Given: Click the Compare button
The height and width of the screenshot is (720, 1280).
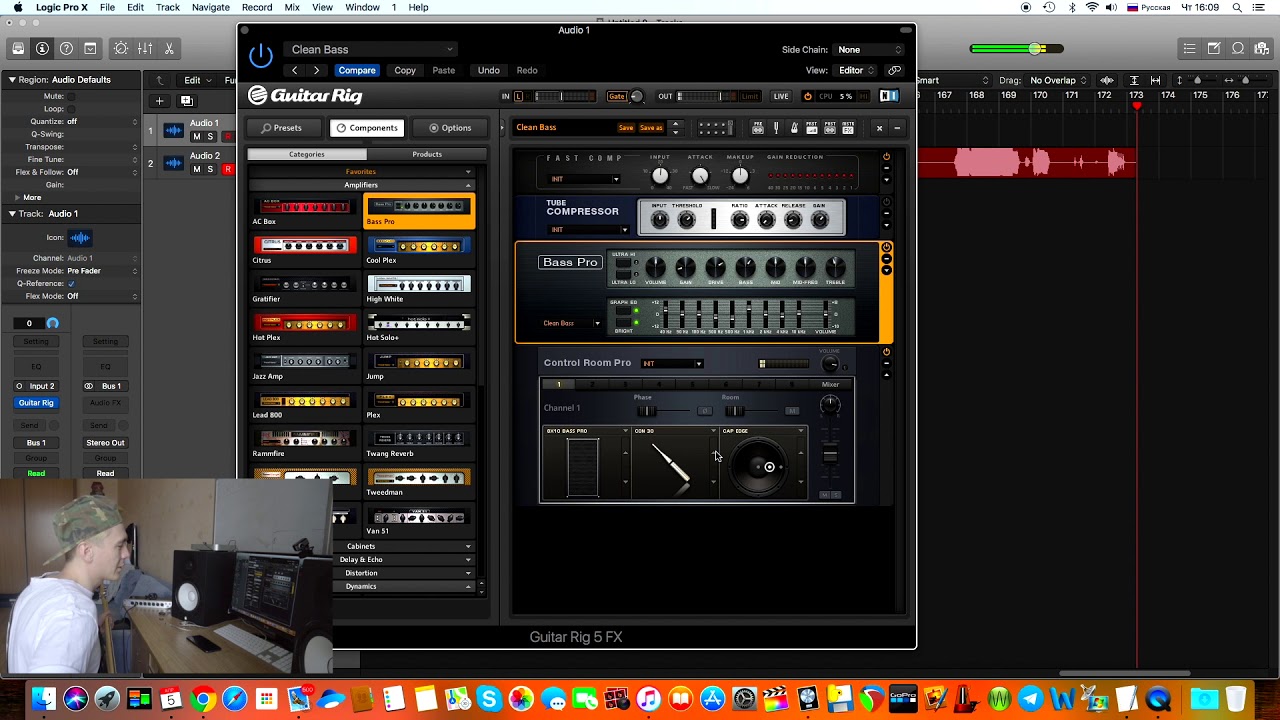Looking at the screenshot, I should pyautogui.click(x=357, y=70).
